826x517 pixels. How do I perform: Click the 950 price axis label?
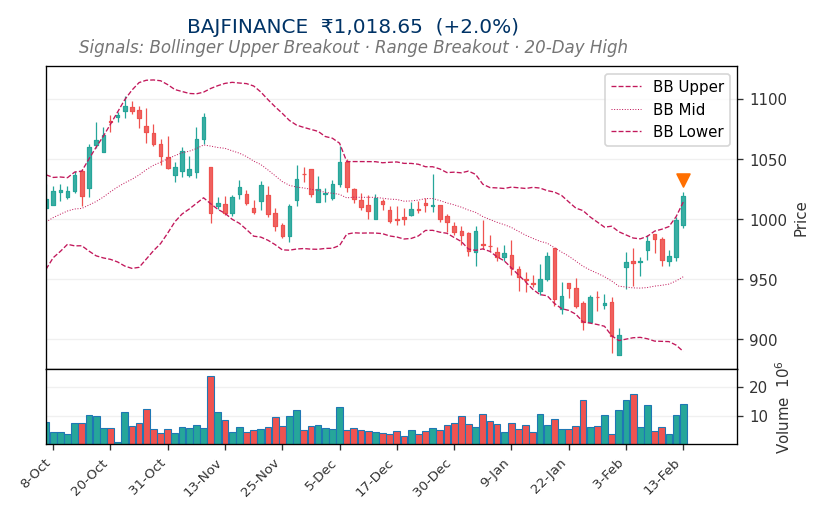[763, 280]
